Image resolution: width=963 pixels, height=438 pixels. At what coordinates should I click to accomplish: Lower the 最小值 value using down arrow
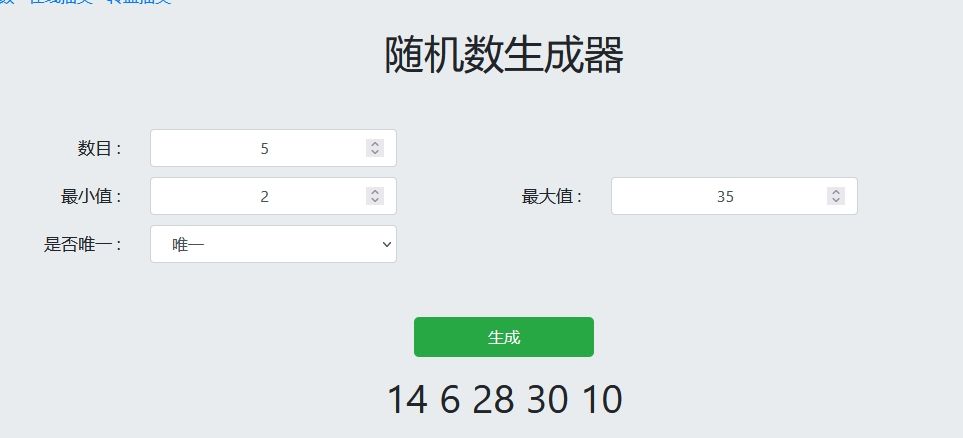(x=375, y=200)
